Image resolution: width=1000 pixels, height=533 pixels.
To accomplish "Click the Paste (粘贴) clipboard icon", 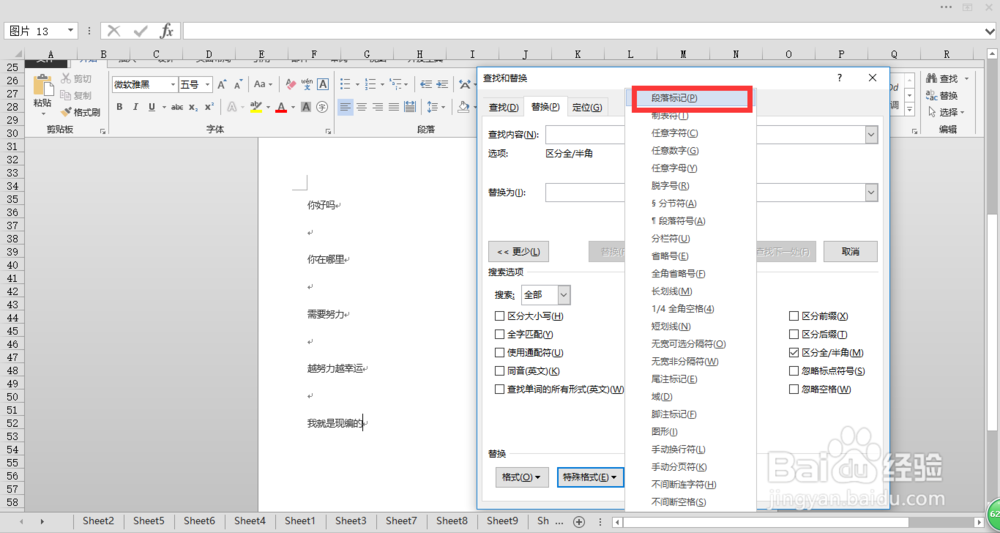I will coord(43,86).
